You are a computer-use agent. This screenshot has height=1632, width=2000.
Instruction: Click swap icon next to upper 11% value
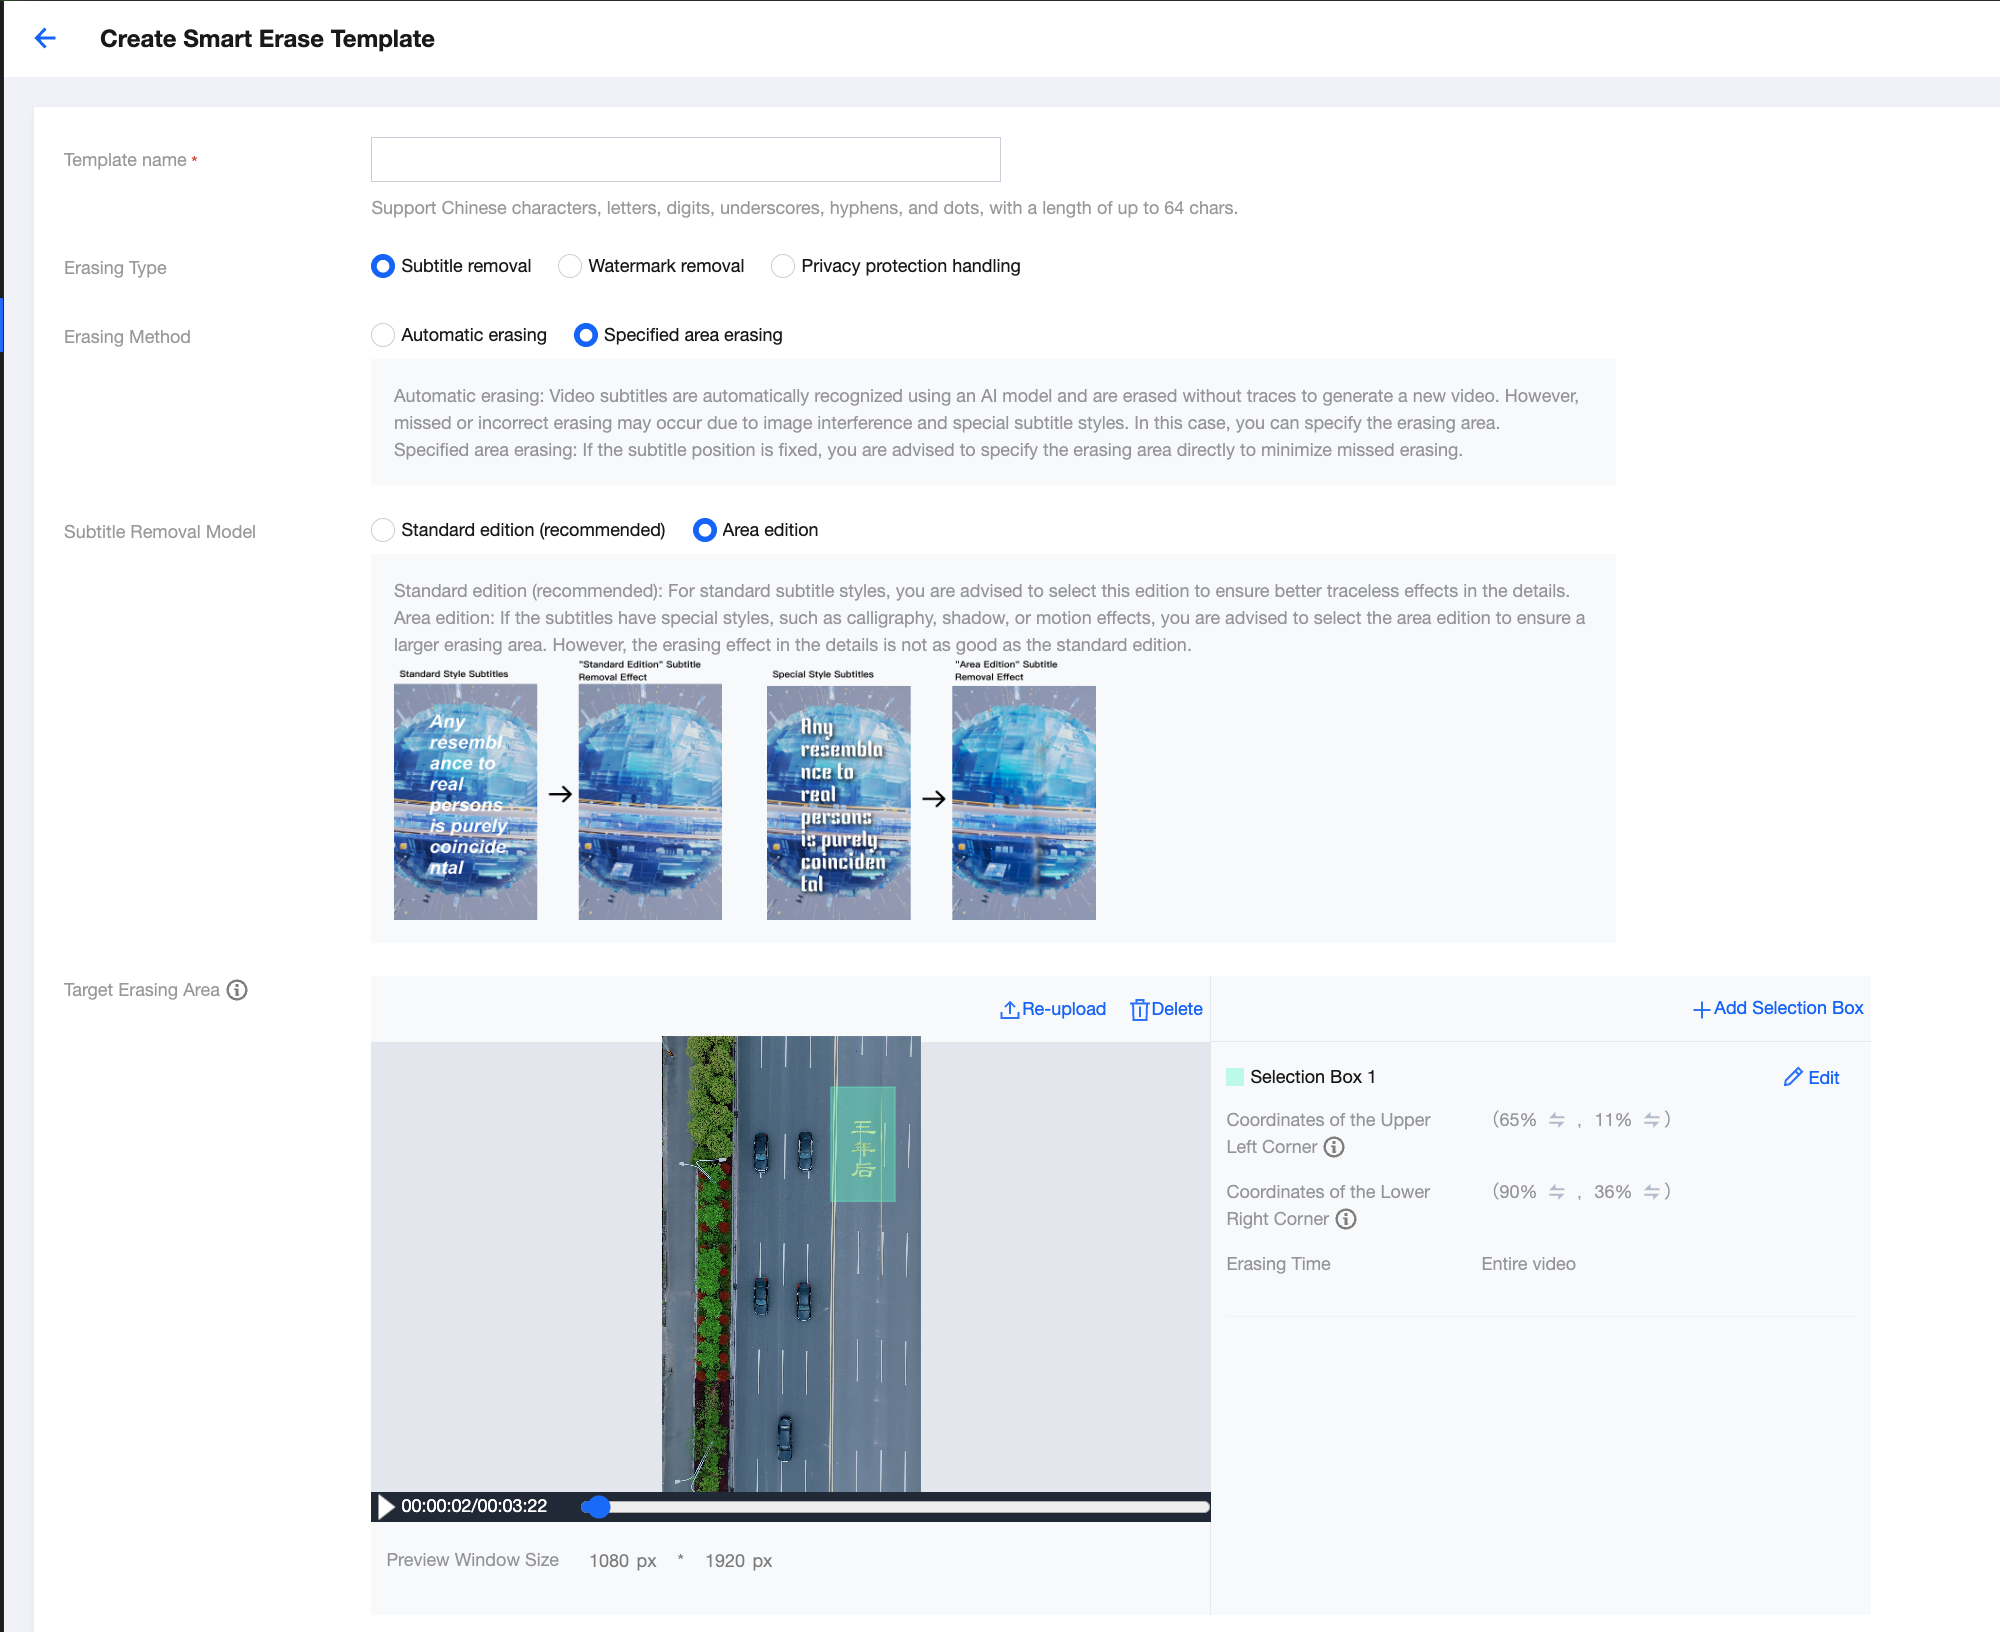pyautogui.click(x=1651, y=1120)
